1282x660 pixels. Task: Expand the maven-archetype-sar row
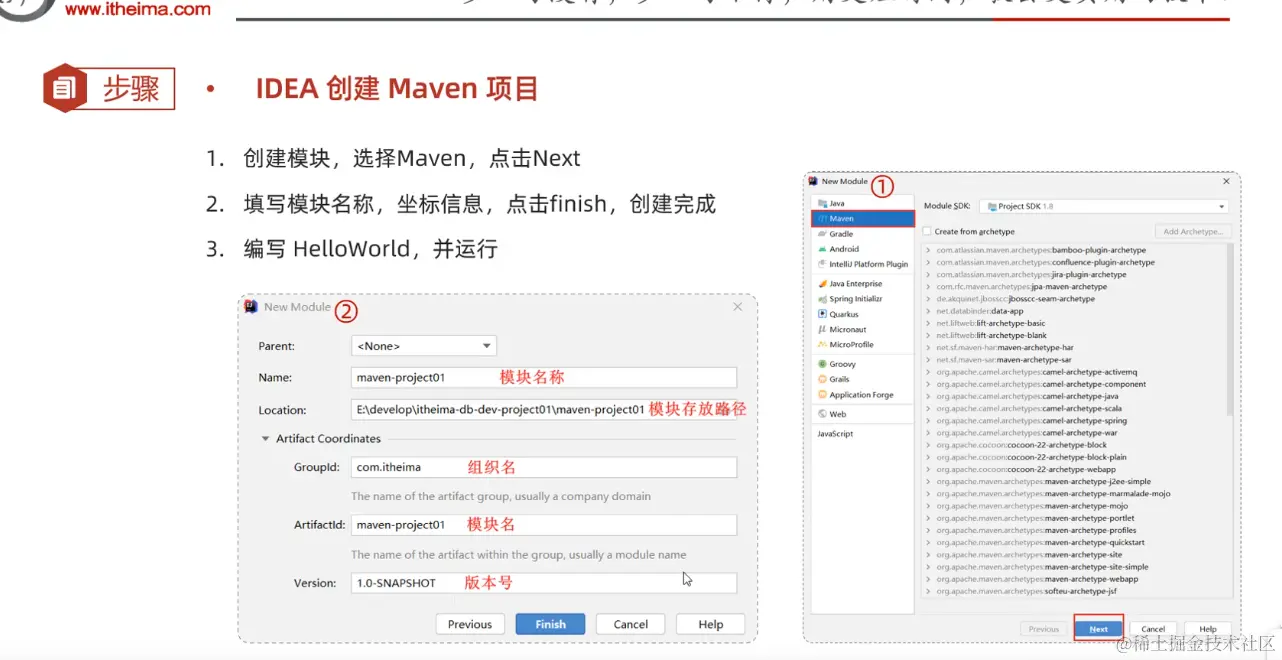coord(928,360)
